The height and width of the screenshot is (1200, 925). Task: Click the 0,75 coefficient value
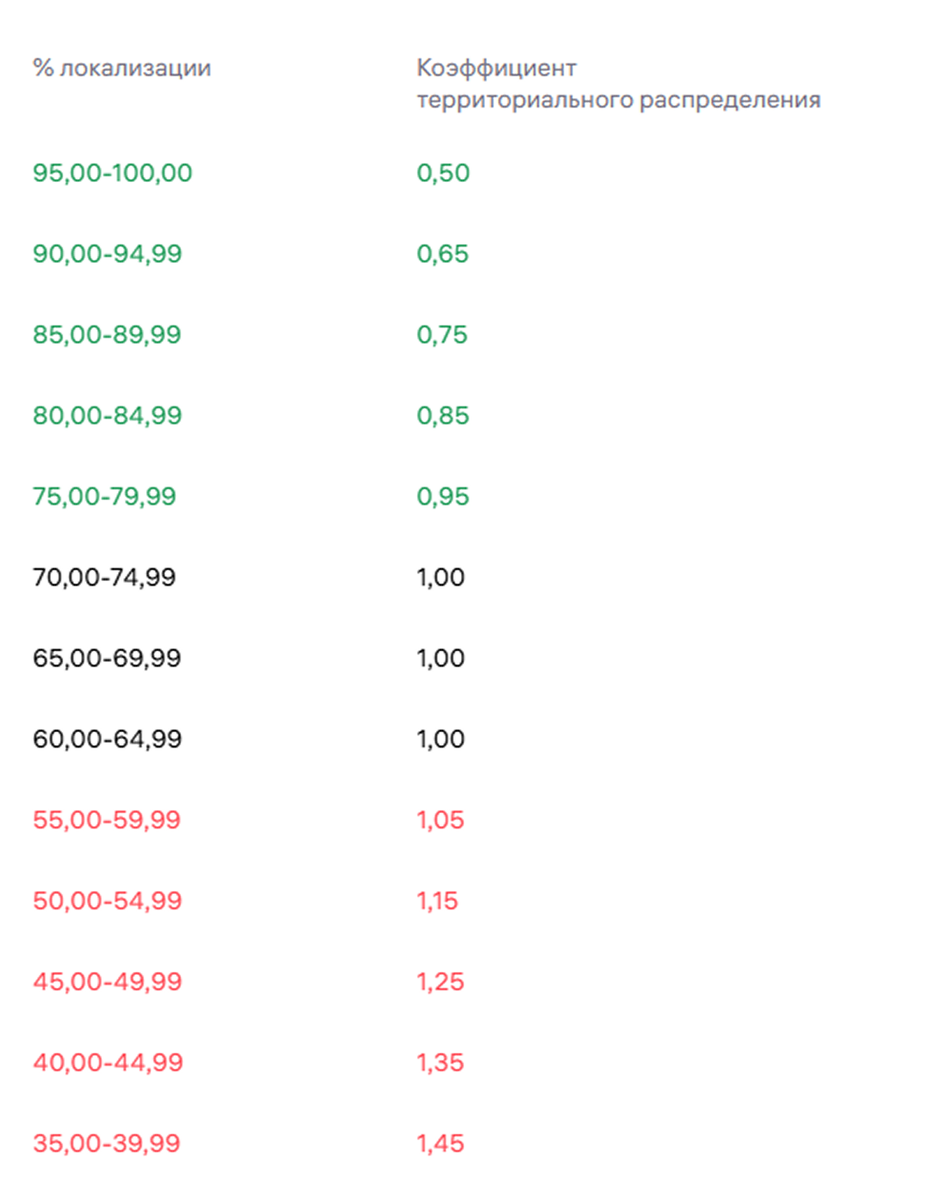[442, 335]
